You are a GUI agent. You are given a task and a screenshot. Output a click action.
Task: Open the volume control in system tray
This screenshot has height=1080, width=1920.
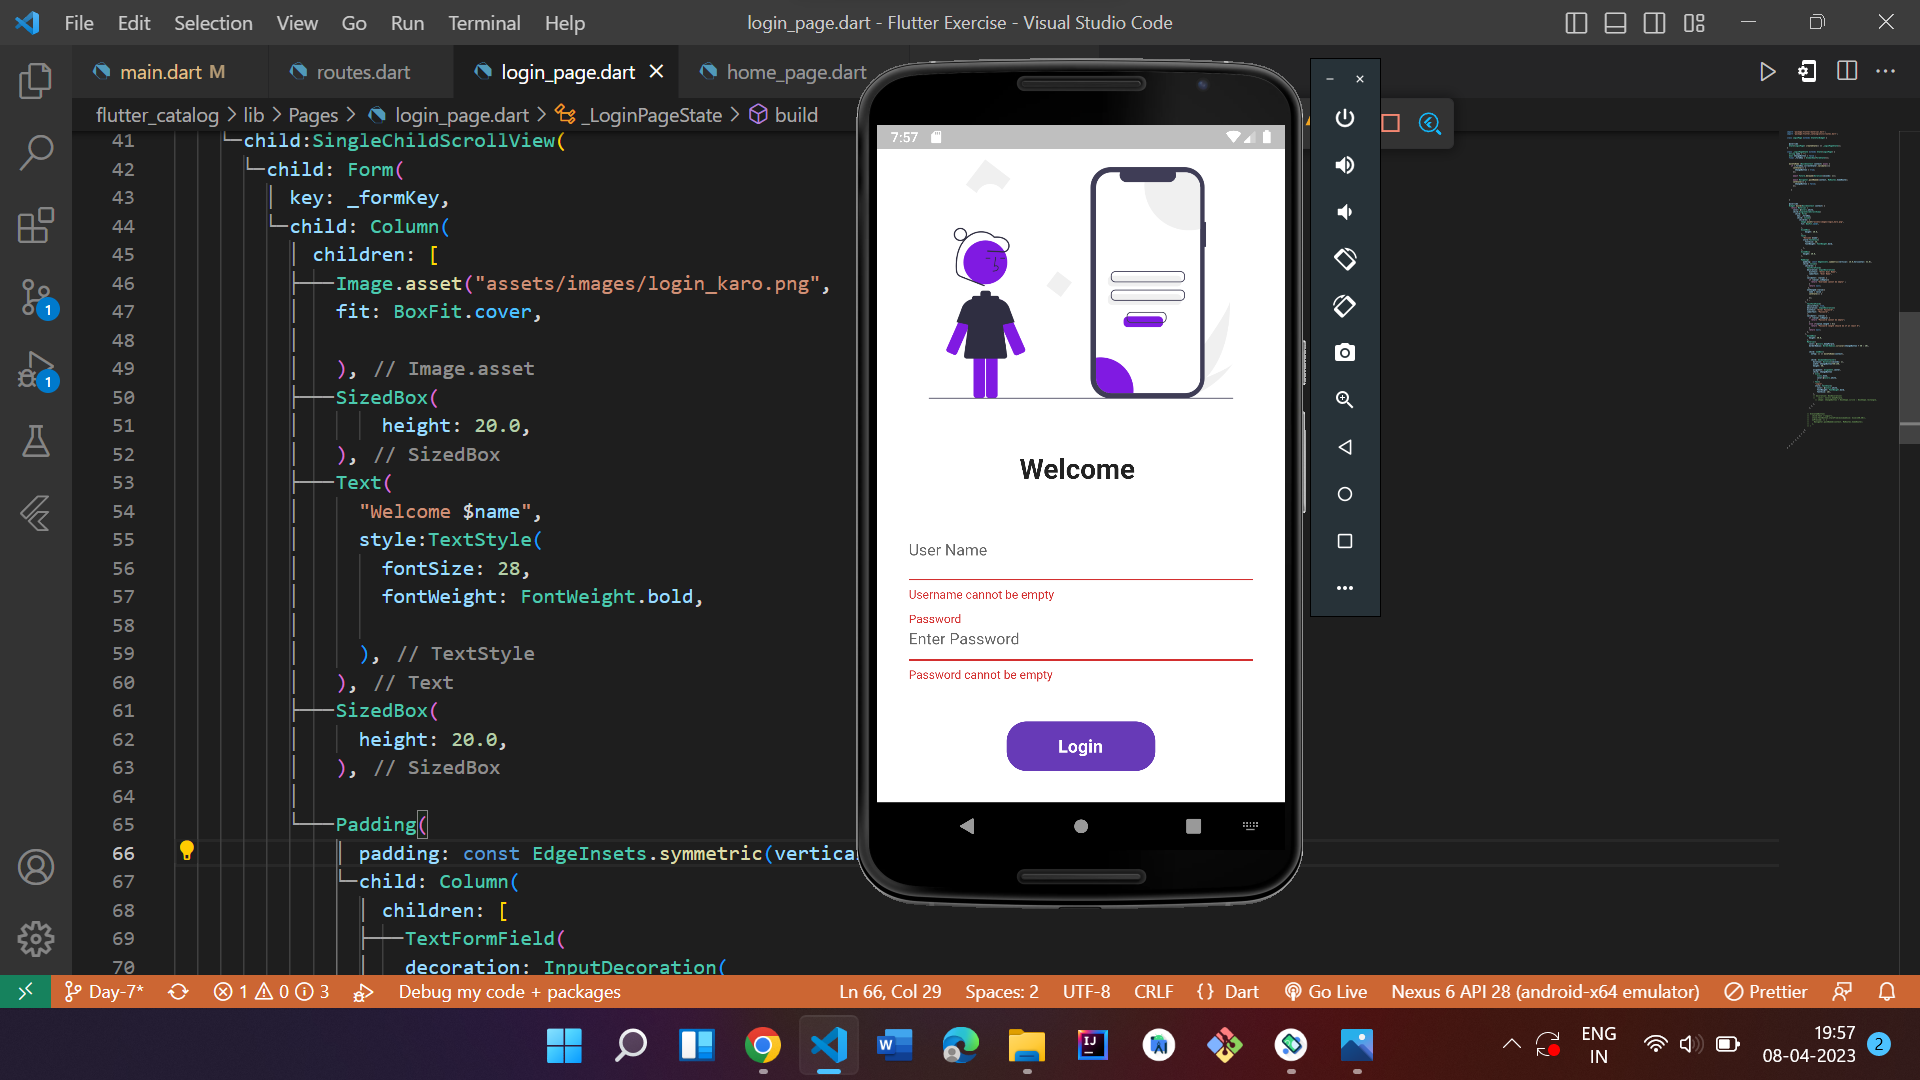1690,1044
